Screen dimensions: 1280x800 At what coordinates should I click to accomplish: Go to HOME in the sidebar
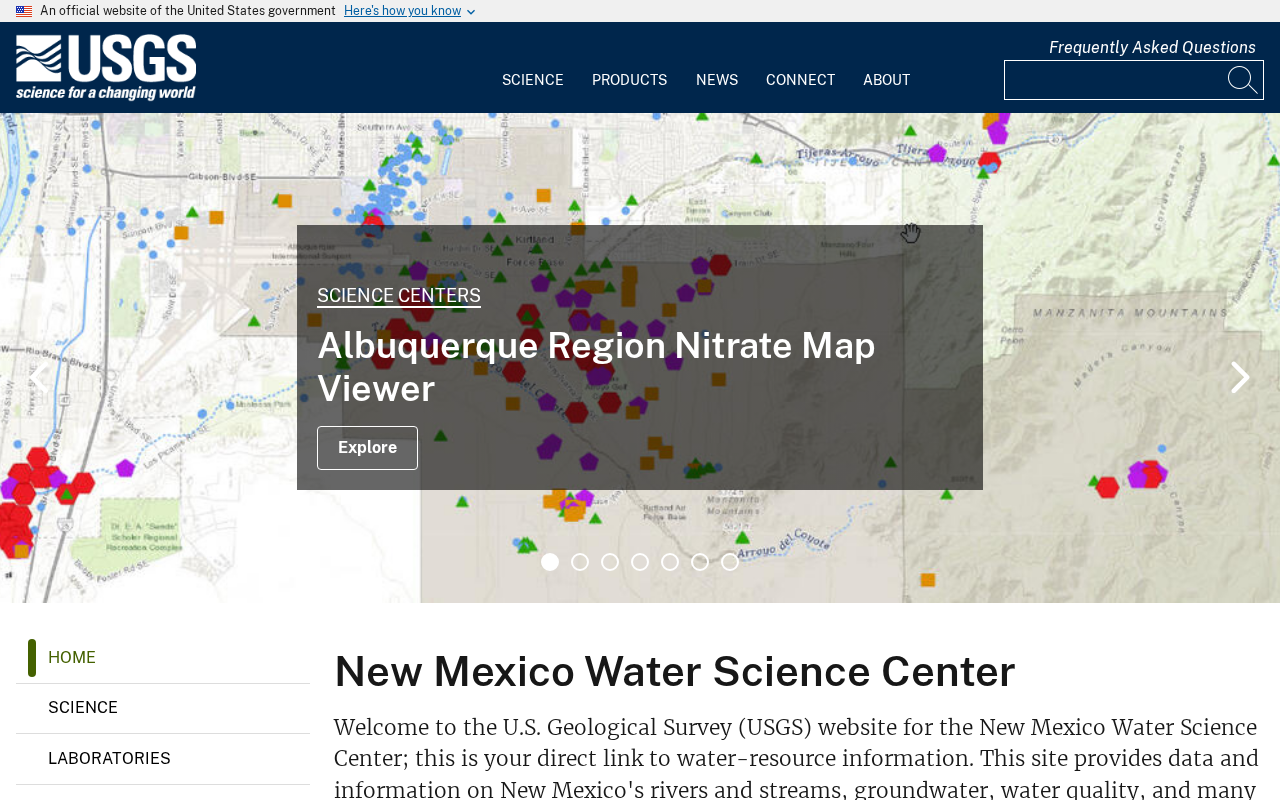click(163, 658)
